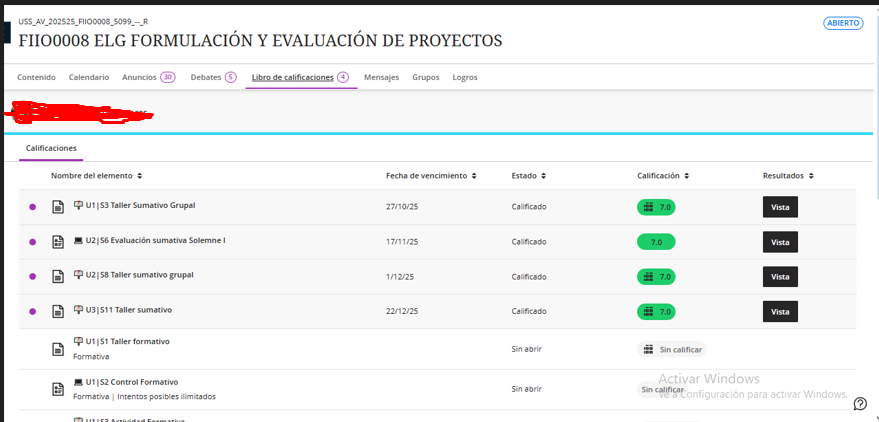Image resolution: width=879 pixels, height=422 pixels.
Task: Open U2|S6 Evaluación sumativa Solemne I link
Action: (155, 240)
